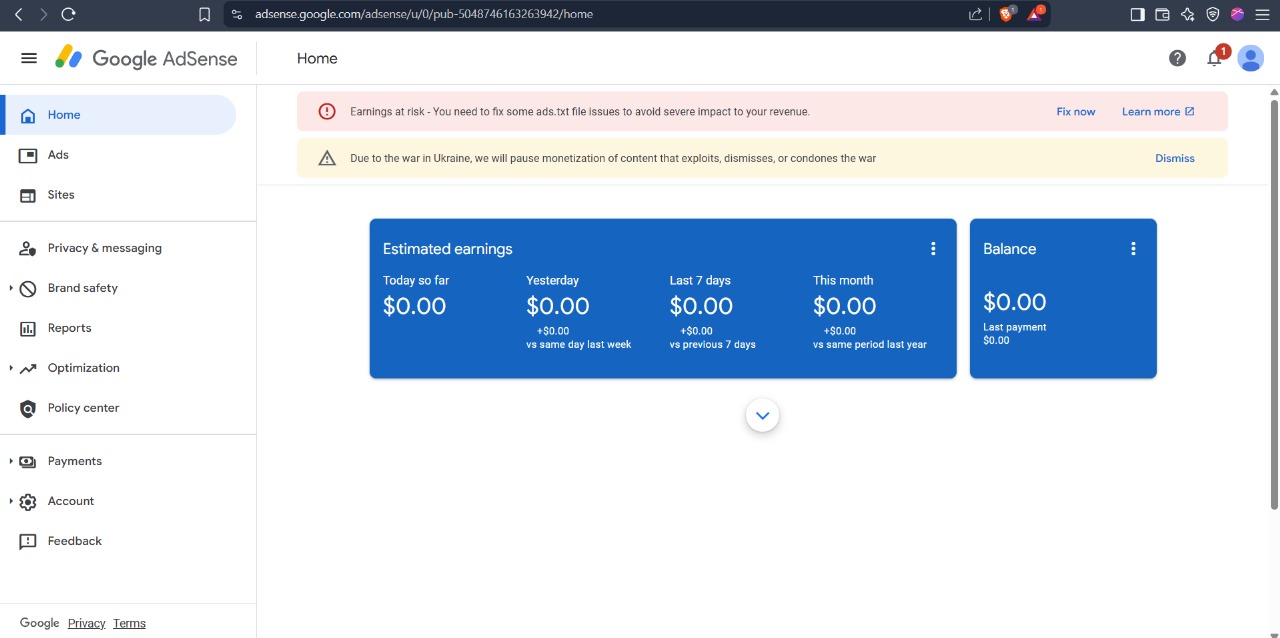This screenshot has height=638, width=1280.
Task: Click the red Earnings at risk alert icon
Action: coord(327,111)
